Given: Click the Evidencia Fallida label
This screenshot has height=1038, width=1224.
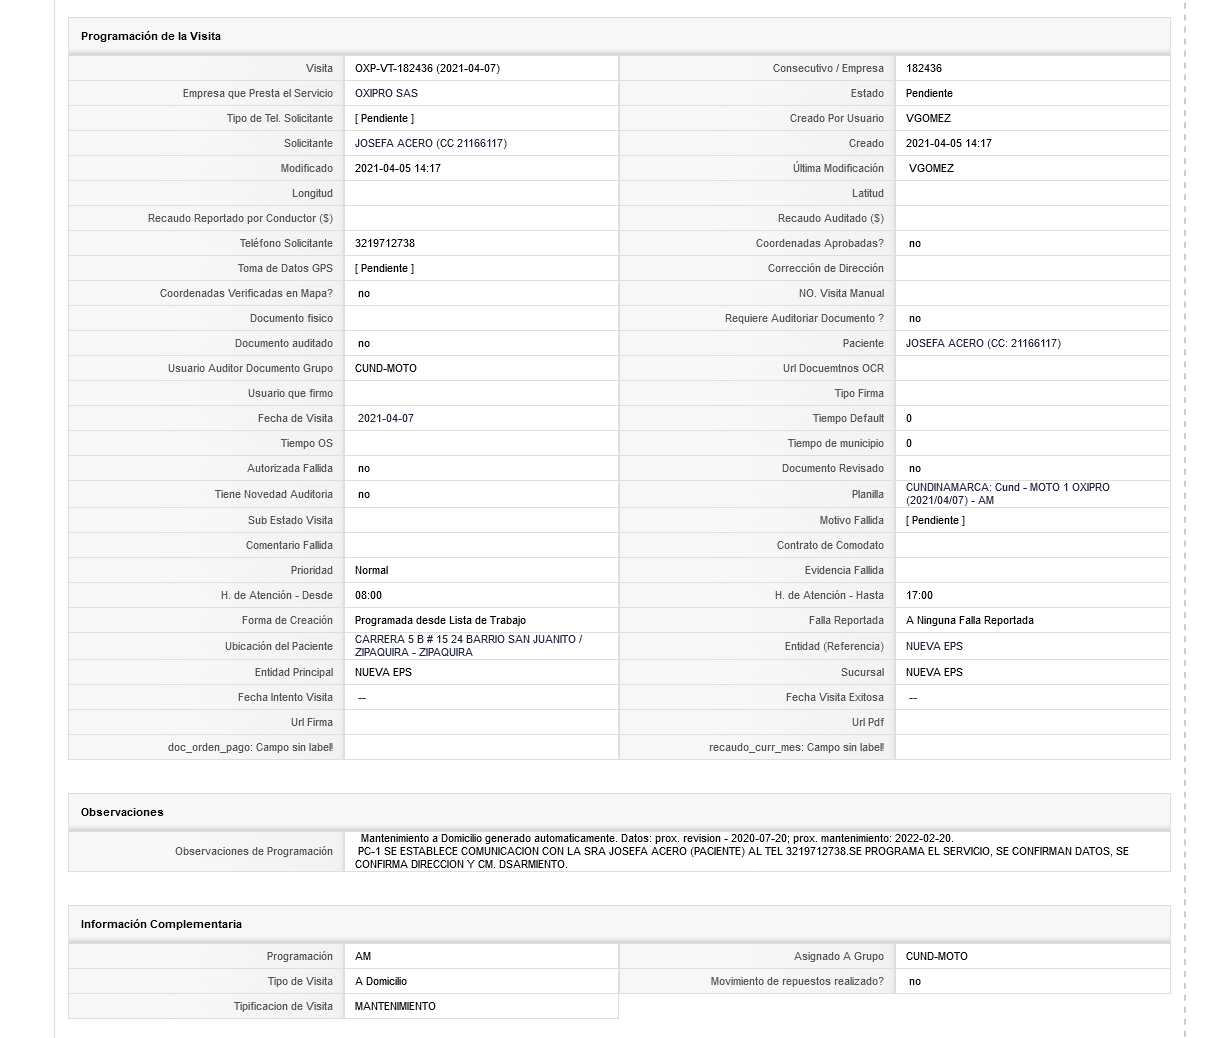Looking at the screenshot, I should tap(844, 570).
